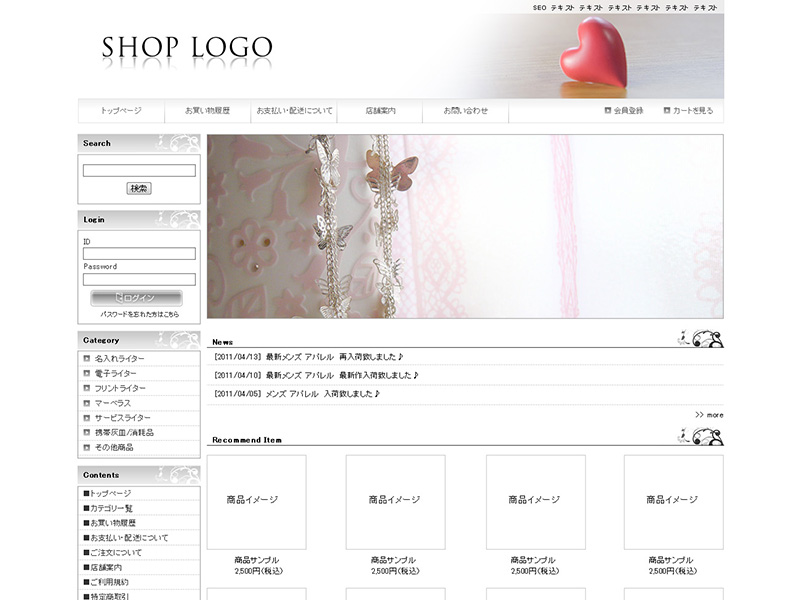Open the first 商品イメージ product thumbnail
800x600 pixels.
(256, 501)
